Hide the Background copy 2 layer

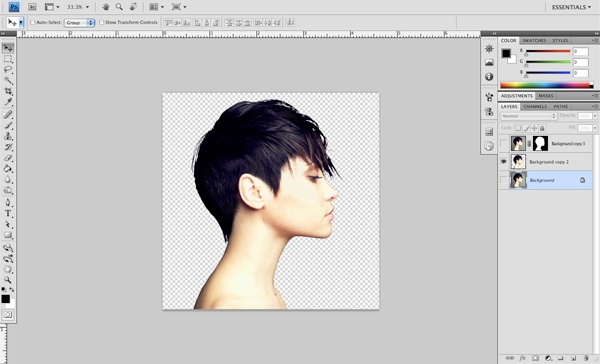pyautogui.click(x=504, y=162)
